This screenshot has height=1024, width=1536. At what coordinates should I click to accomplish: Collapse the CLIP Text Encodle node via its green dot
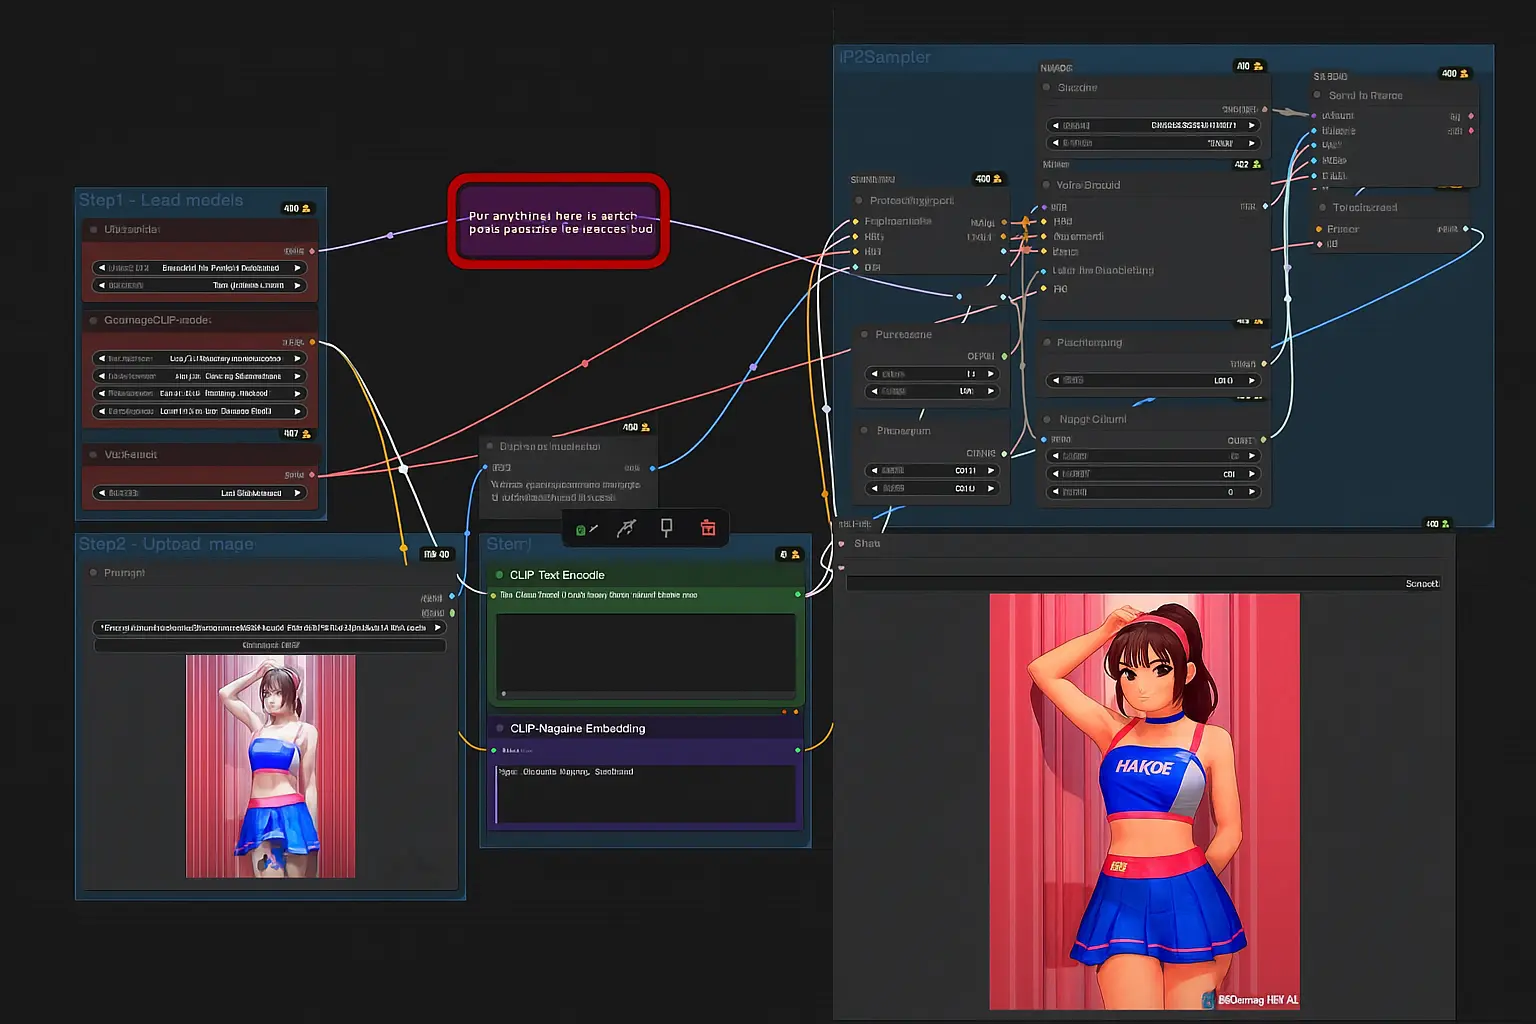coord(500,575)
